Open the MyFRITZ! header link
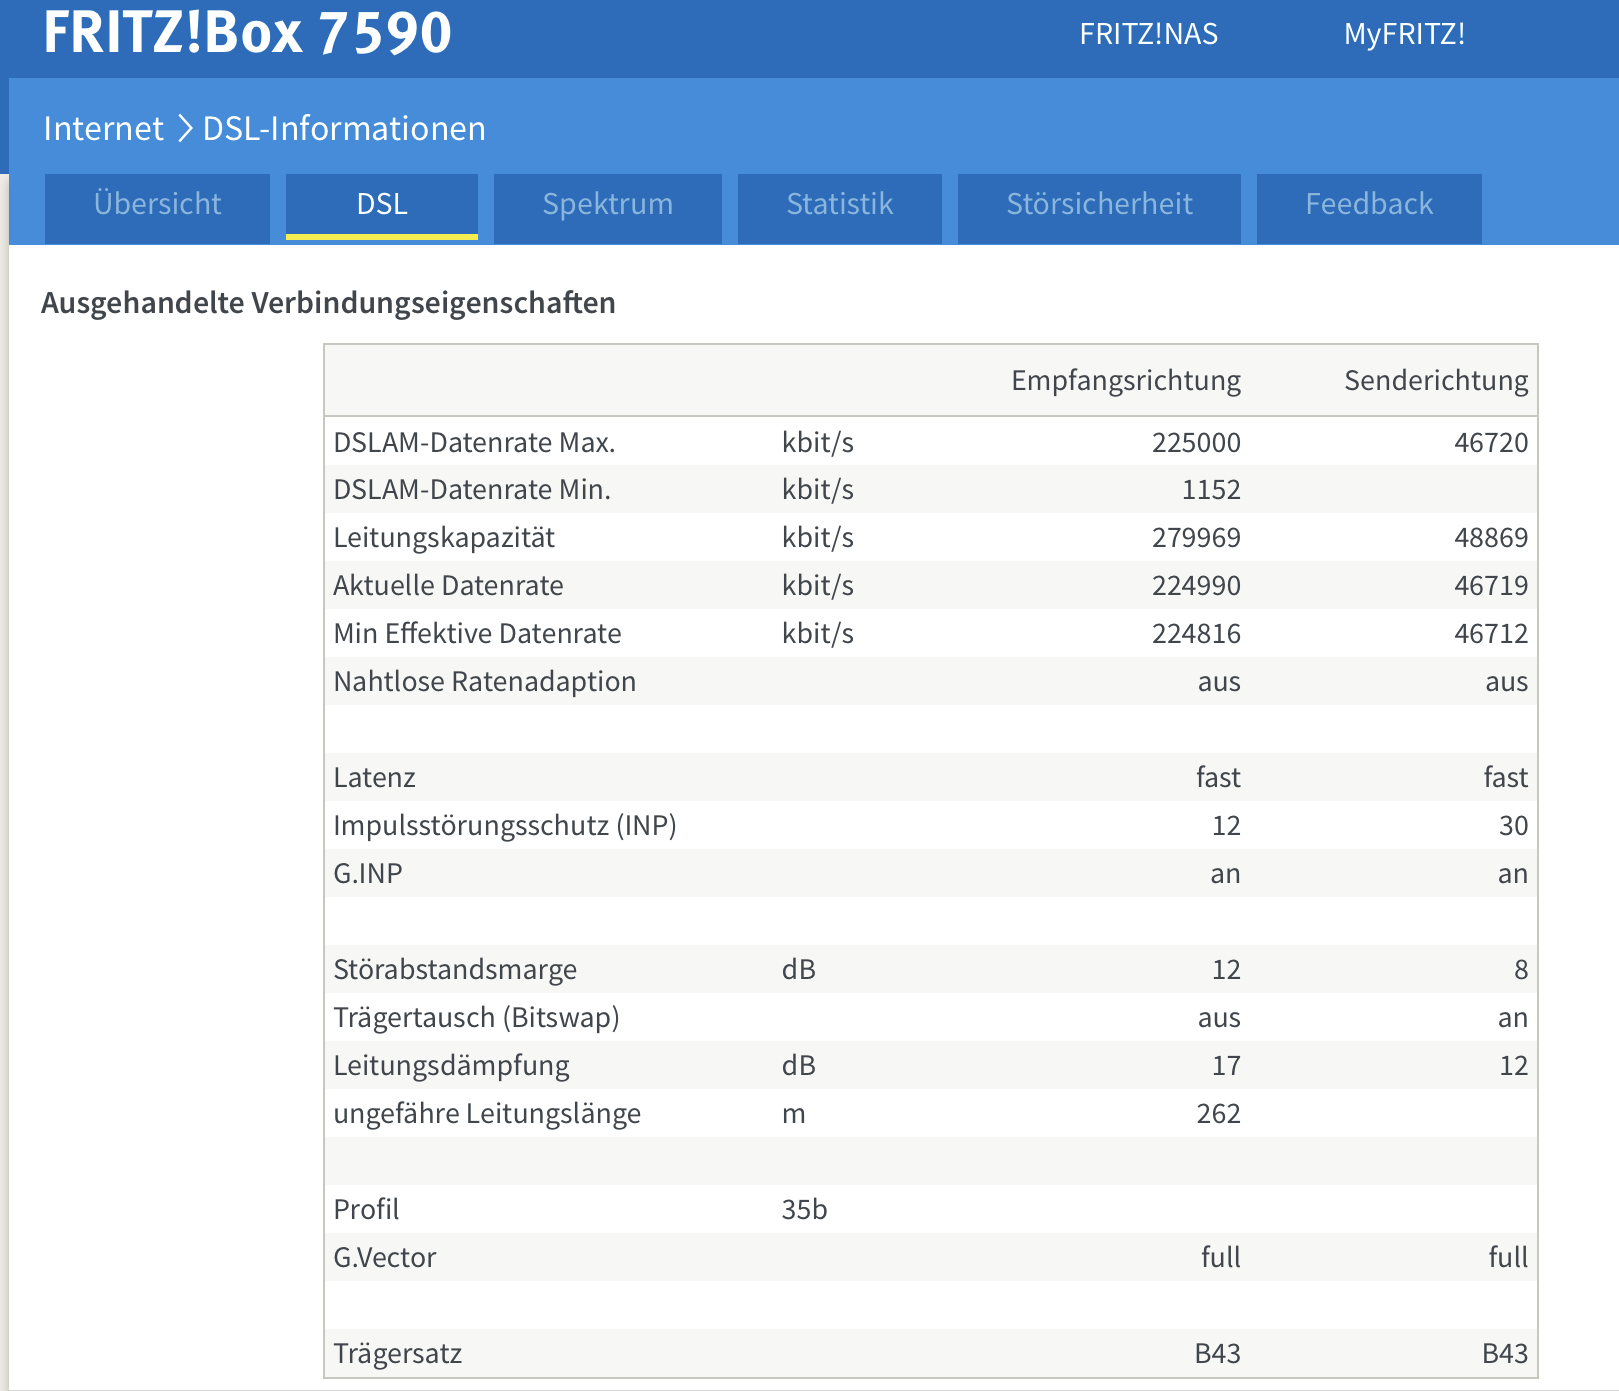Screen dimensions: 1619x1391 pyautogui.click(x=1404, y=34)
